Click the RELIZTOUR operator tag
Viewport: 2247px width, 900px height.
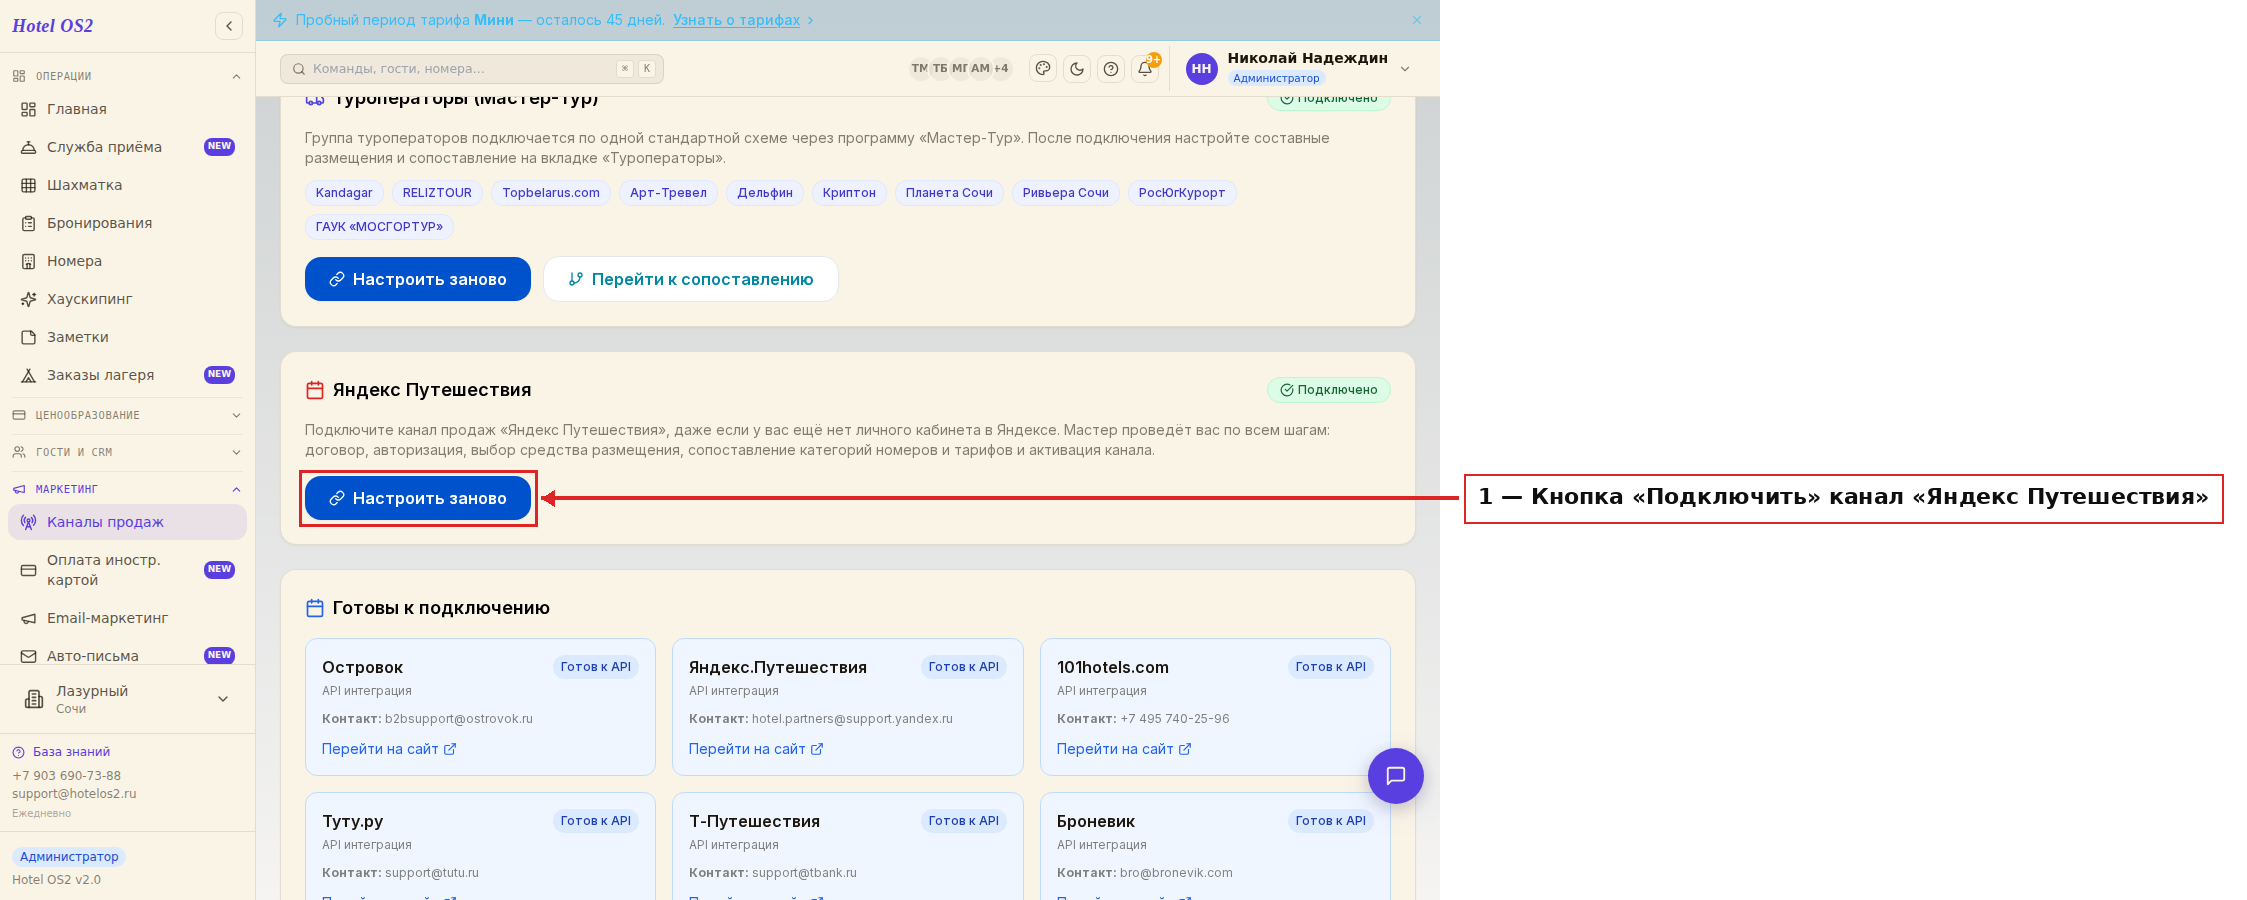tap(437, 193)
